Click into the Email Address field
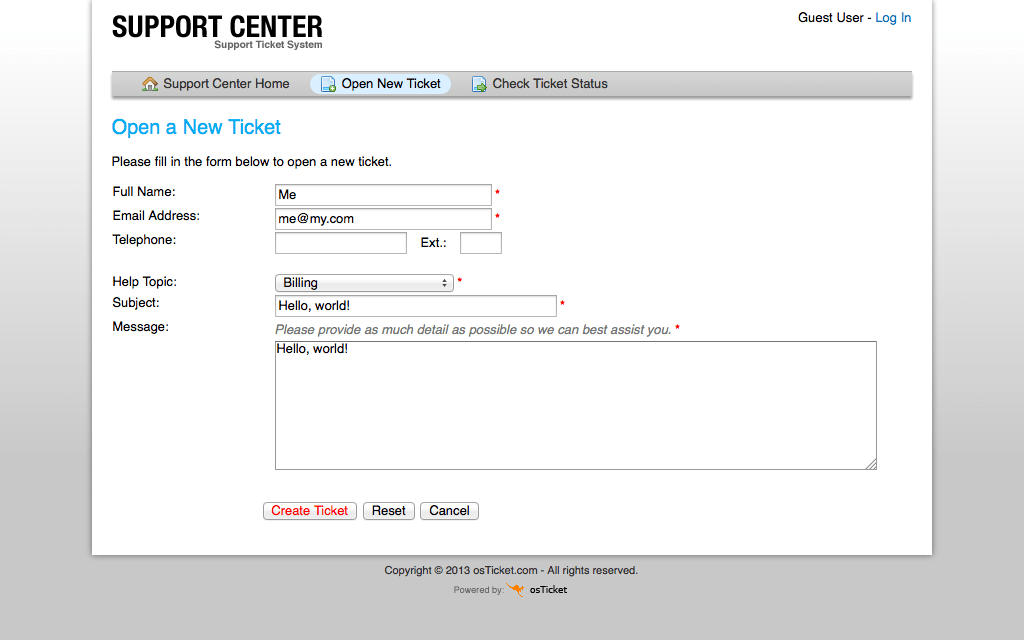 coord(383,219)
